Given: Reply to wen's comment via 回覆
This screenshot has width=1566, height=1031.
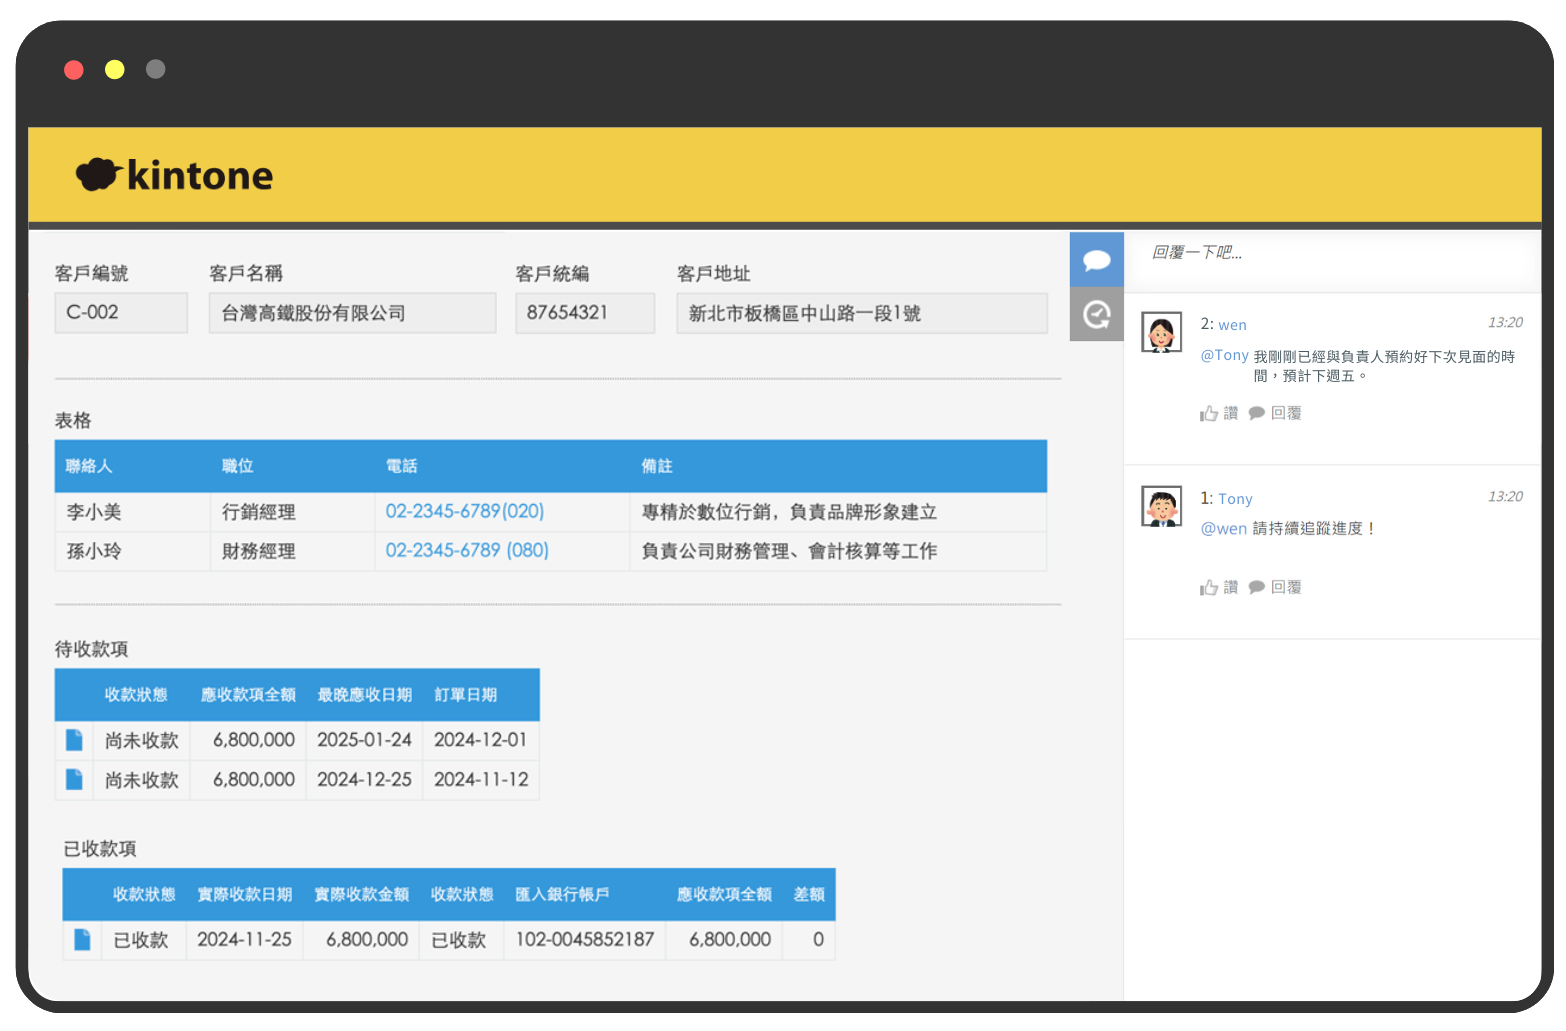Looking at the screenshot, I should click(1275, 413).
